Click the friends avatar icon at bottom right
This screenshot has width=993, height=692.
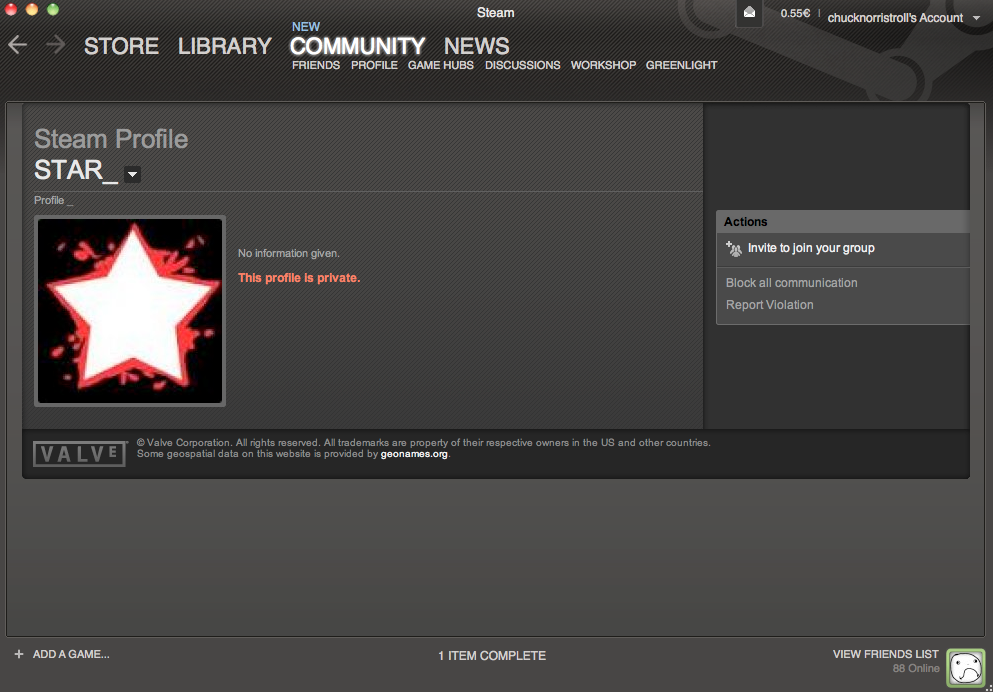tap(966, 668)
